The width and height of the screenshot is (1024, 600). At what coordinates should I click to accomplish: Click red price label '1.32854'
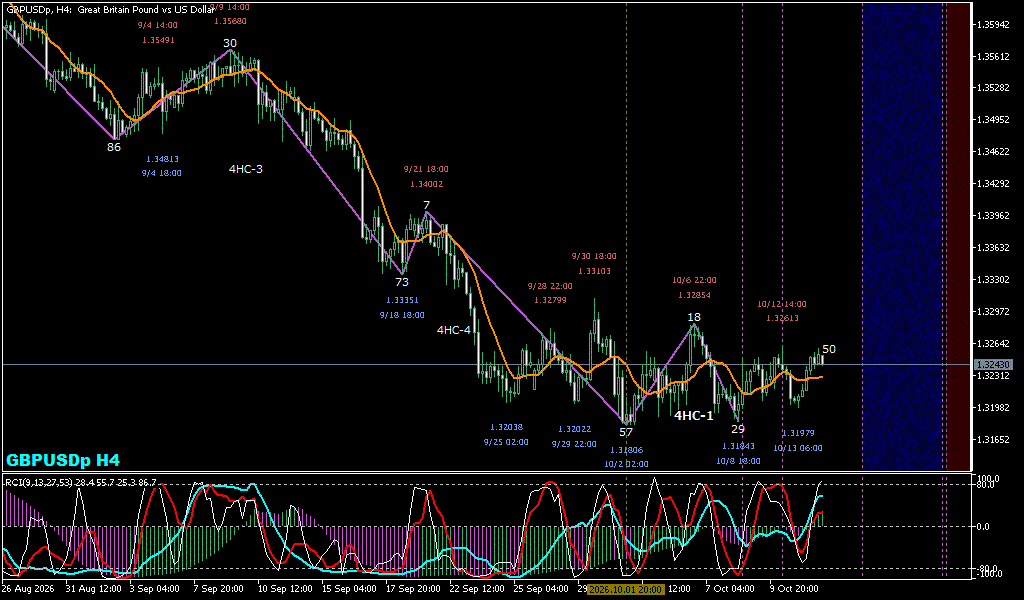coord(694,295)
